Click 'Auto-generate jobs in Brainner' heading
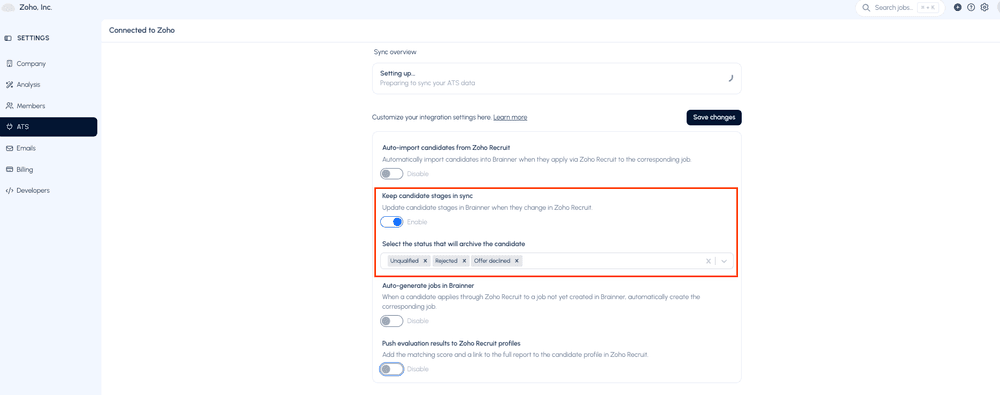Screen dimensions: 1000x395 (x=428, y=285)
